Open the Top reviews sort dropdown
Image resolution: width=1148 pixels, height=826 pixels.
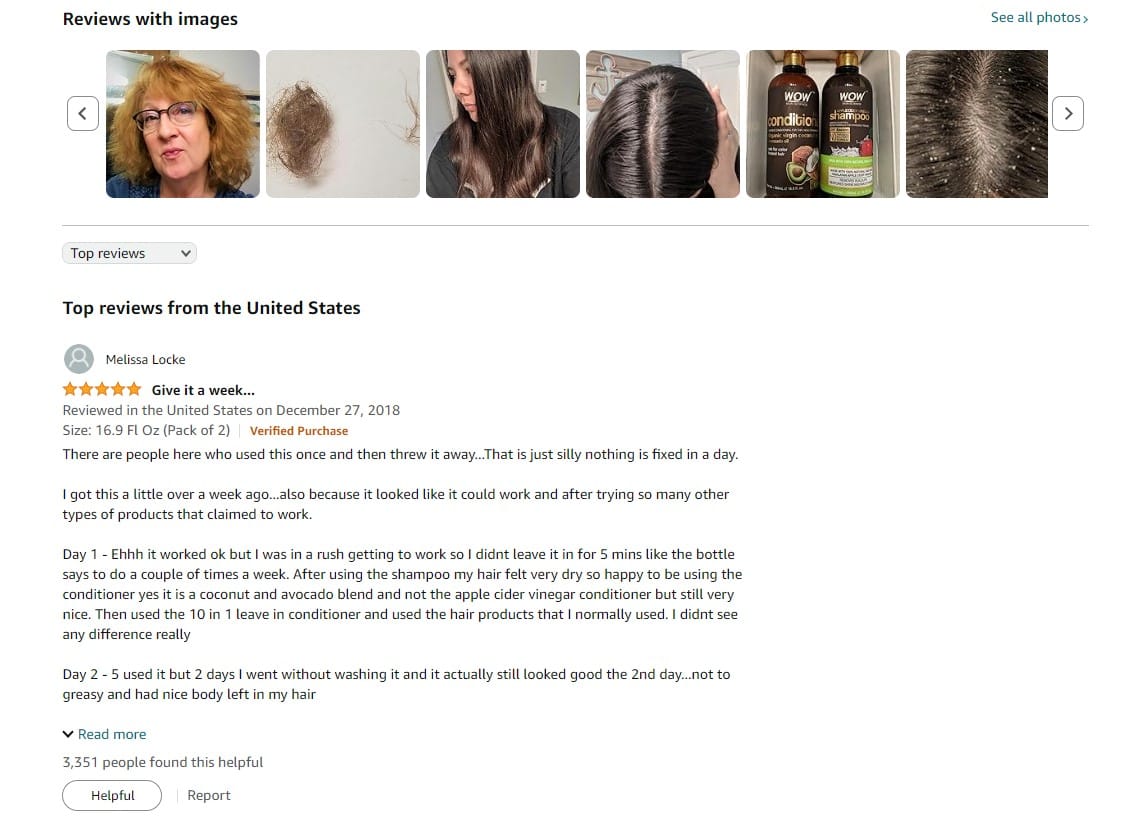(x=130, y=253)
